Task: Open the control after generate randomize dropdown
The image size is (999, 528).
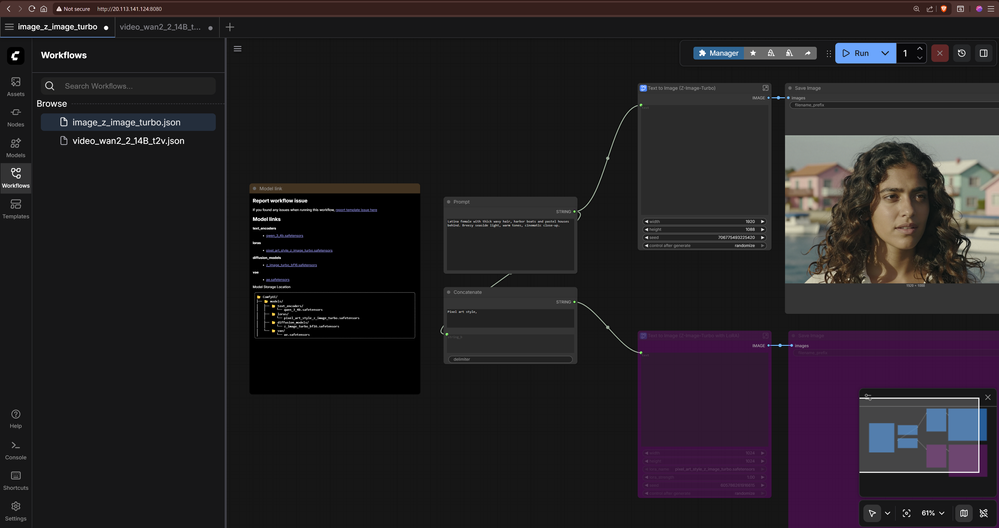Action: [x=705, y=245]
